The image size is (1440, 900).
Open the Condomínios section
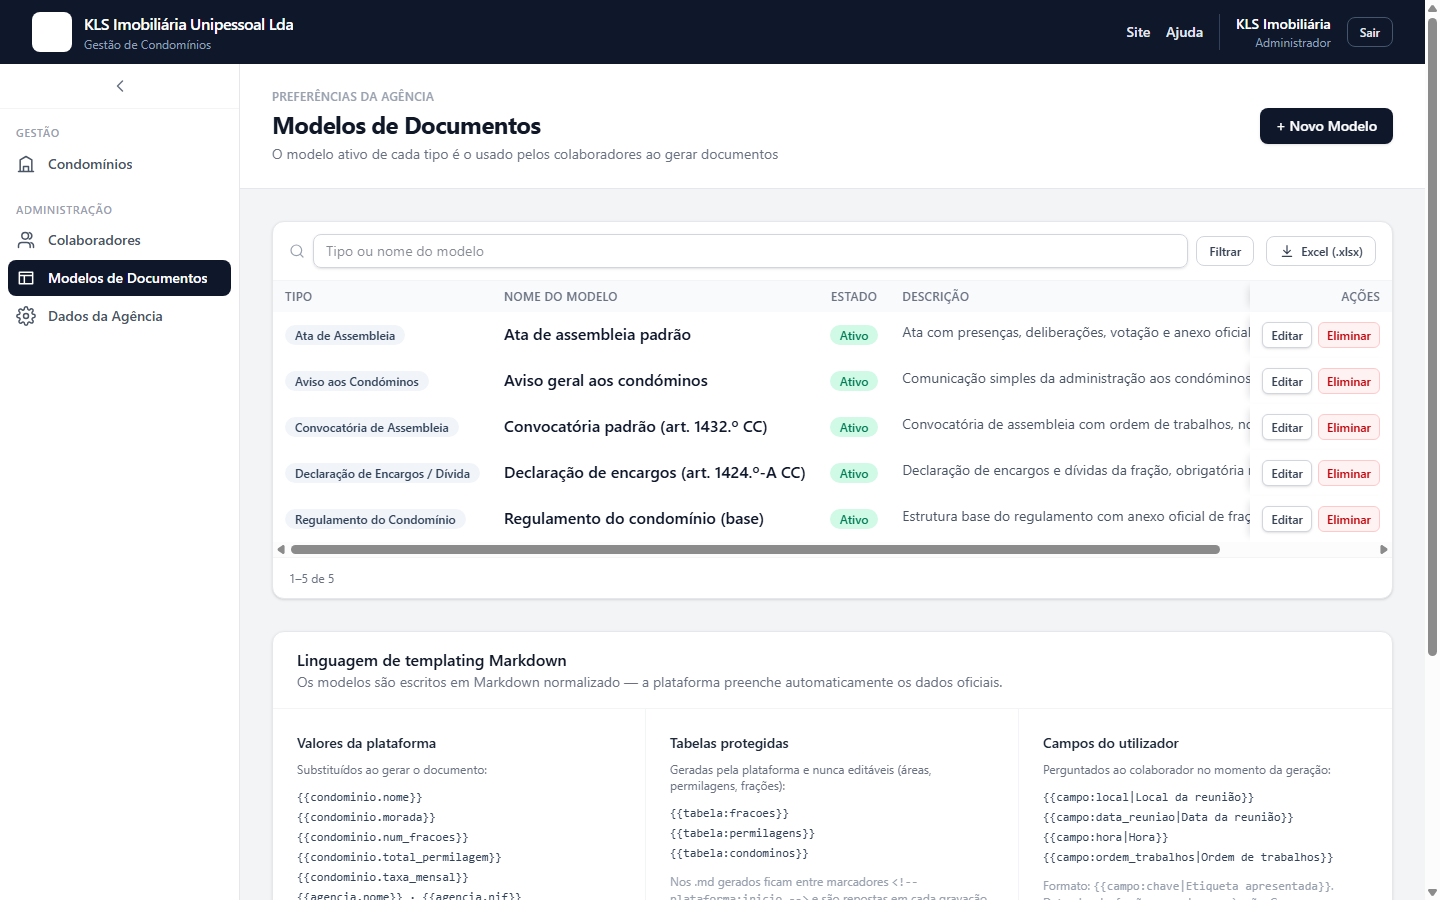(x=120, y=164)
